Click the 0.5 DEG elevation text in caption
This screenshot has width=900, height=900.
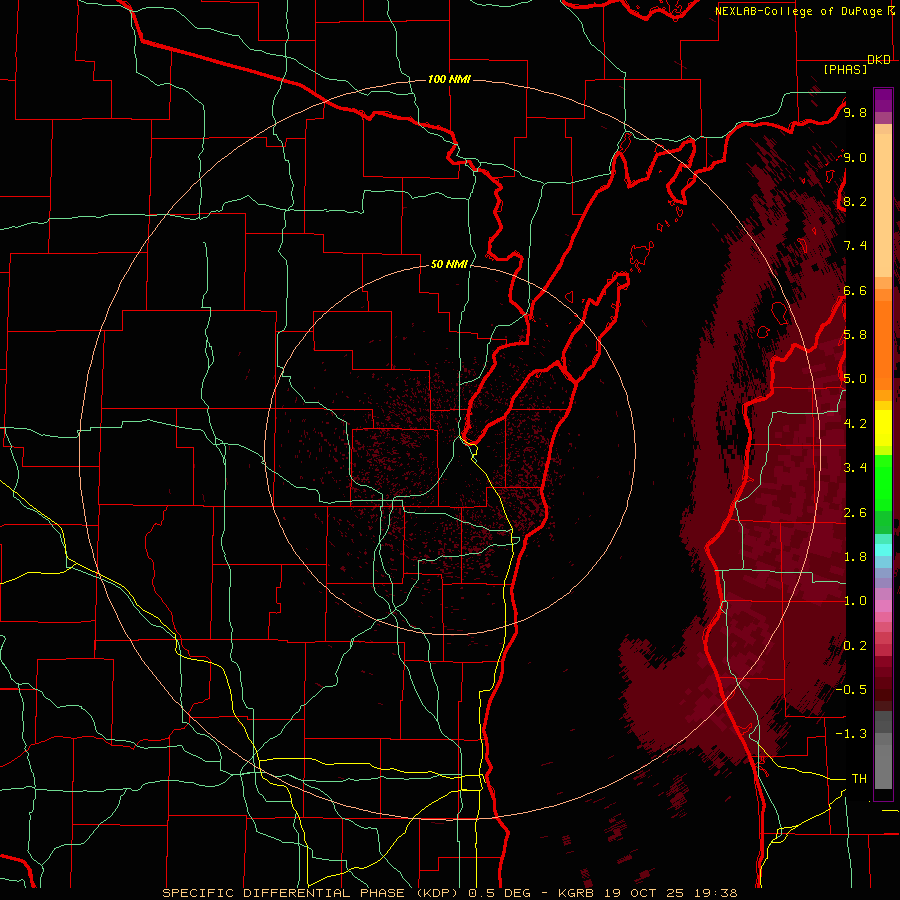(x=499, y=893)
